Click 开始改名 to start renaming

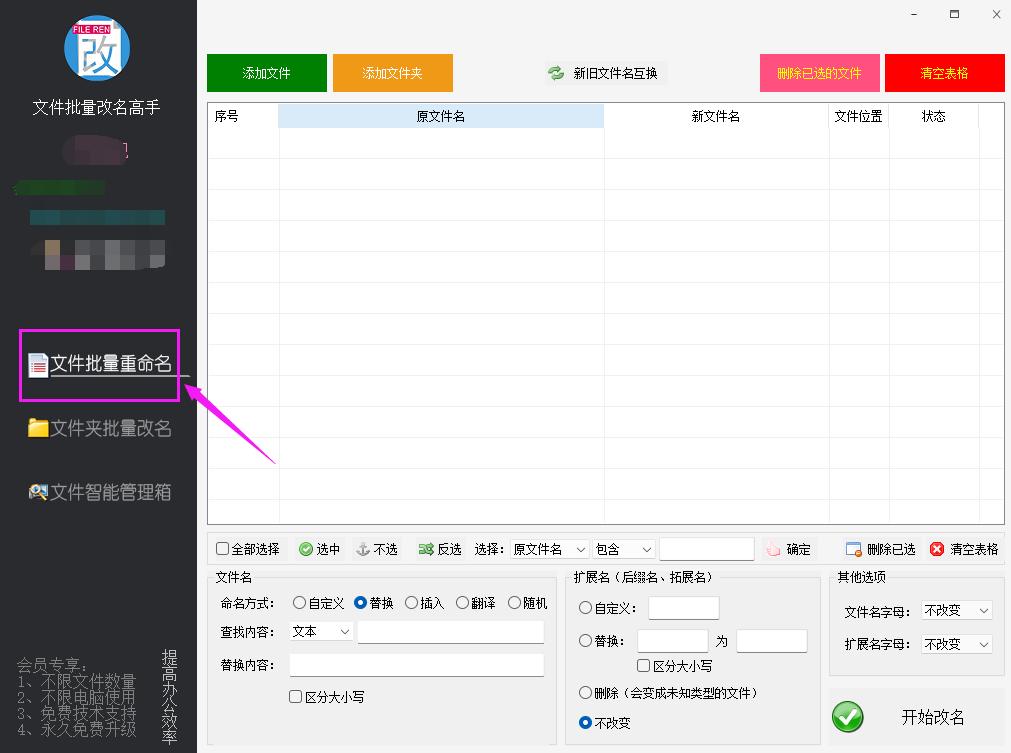pyautogui.click(x=916, y=717)
